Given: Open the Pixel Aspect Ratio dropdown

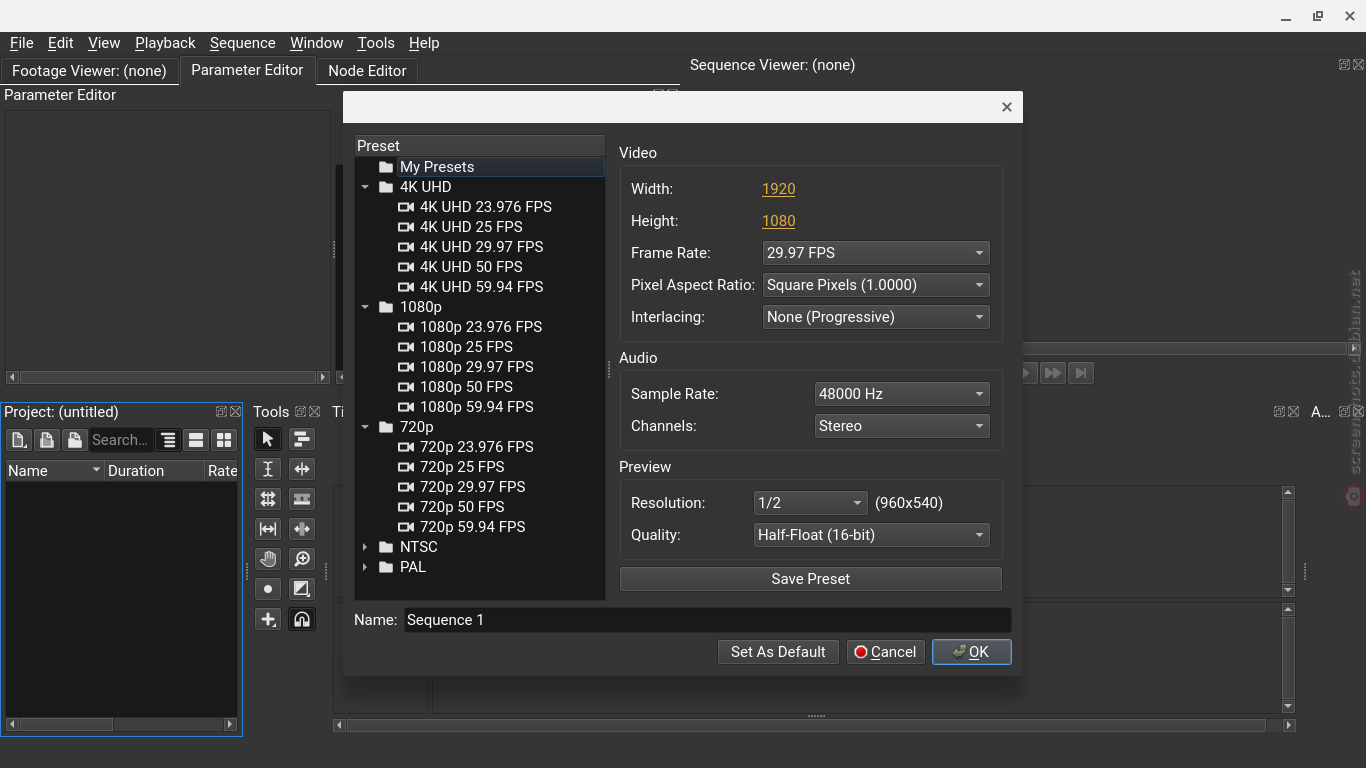Looking at the screenshot, I should 876,285.
